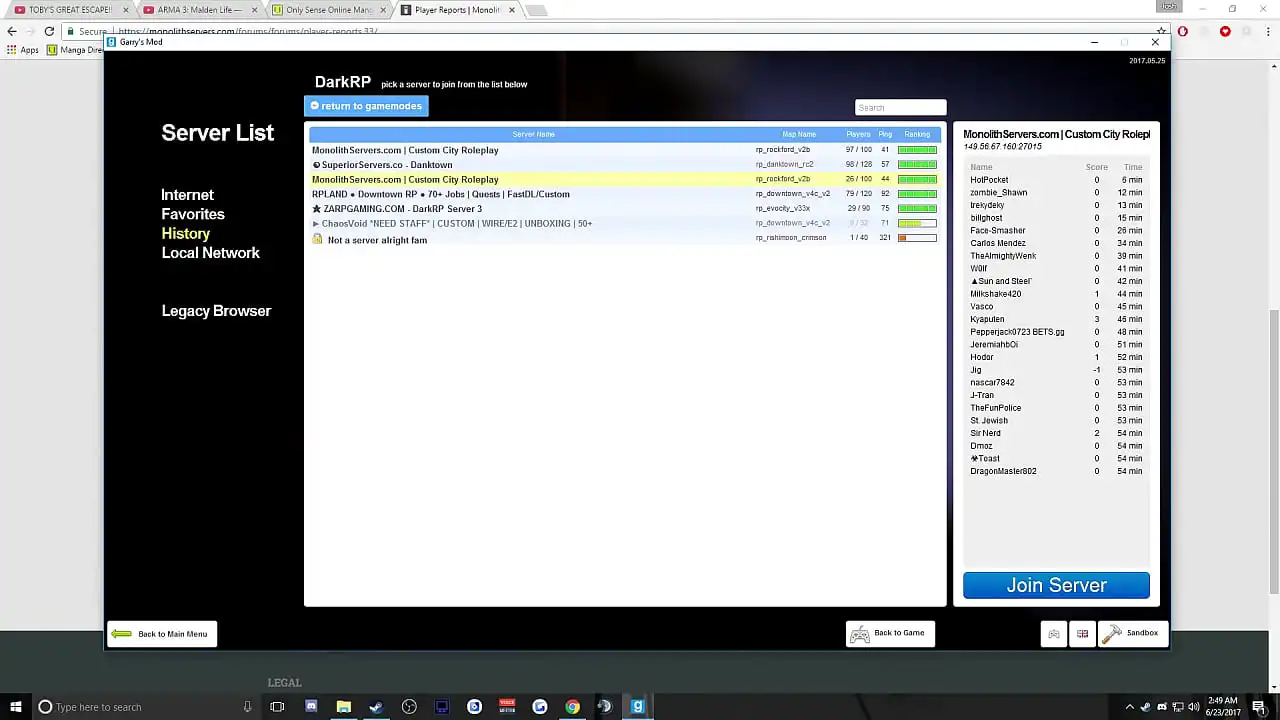The height and width of the screenshot is (720, 1280).
Task: Open Steam from the taskbar
Action: [376, 707]
